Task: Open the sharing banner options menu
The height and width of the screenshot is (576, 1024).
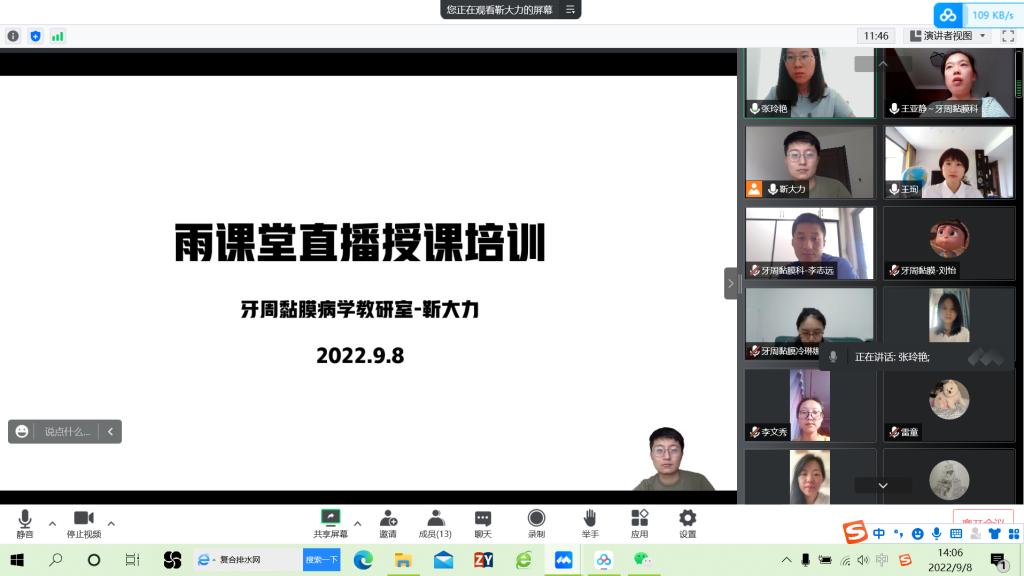Action: [x=570, y=9]
